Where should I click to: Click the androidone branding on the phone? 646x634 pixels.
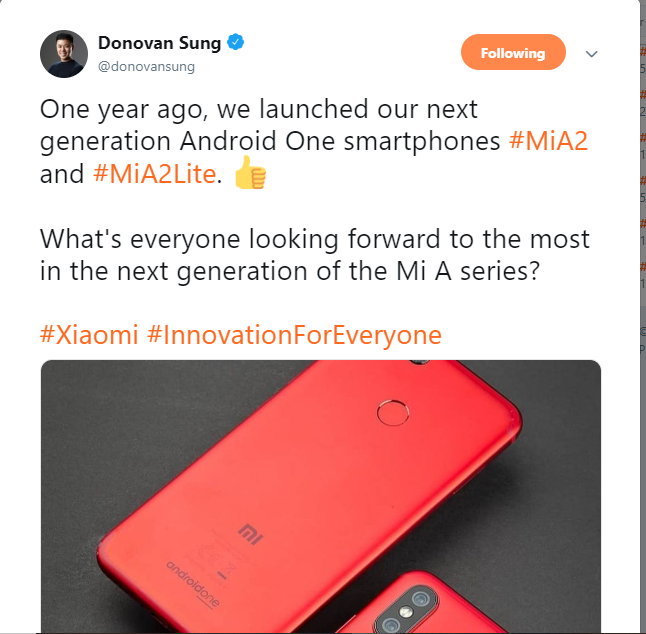pyautogui.click(x=193, y=584)
